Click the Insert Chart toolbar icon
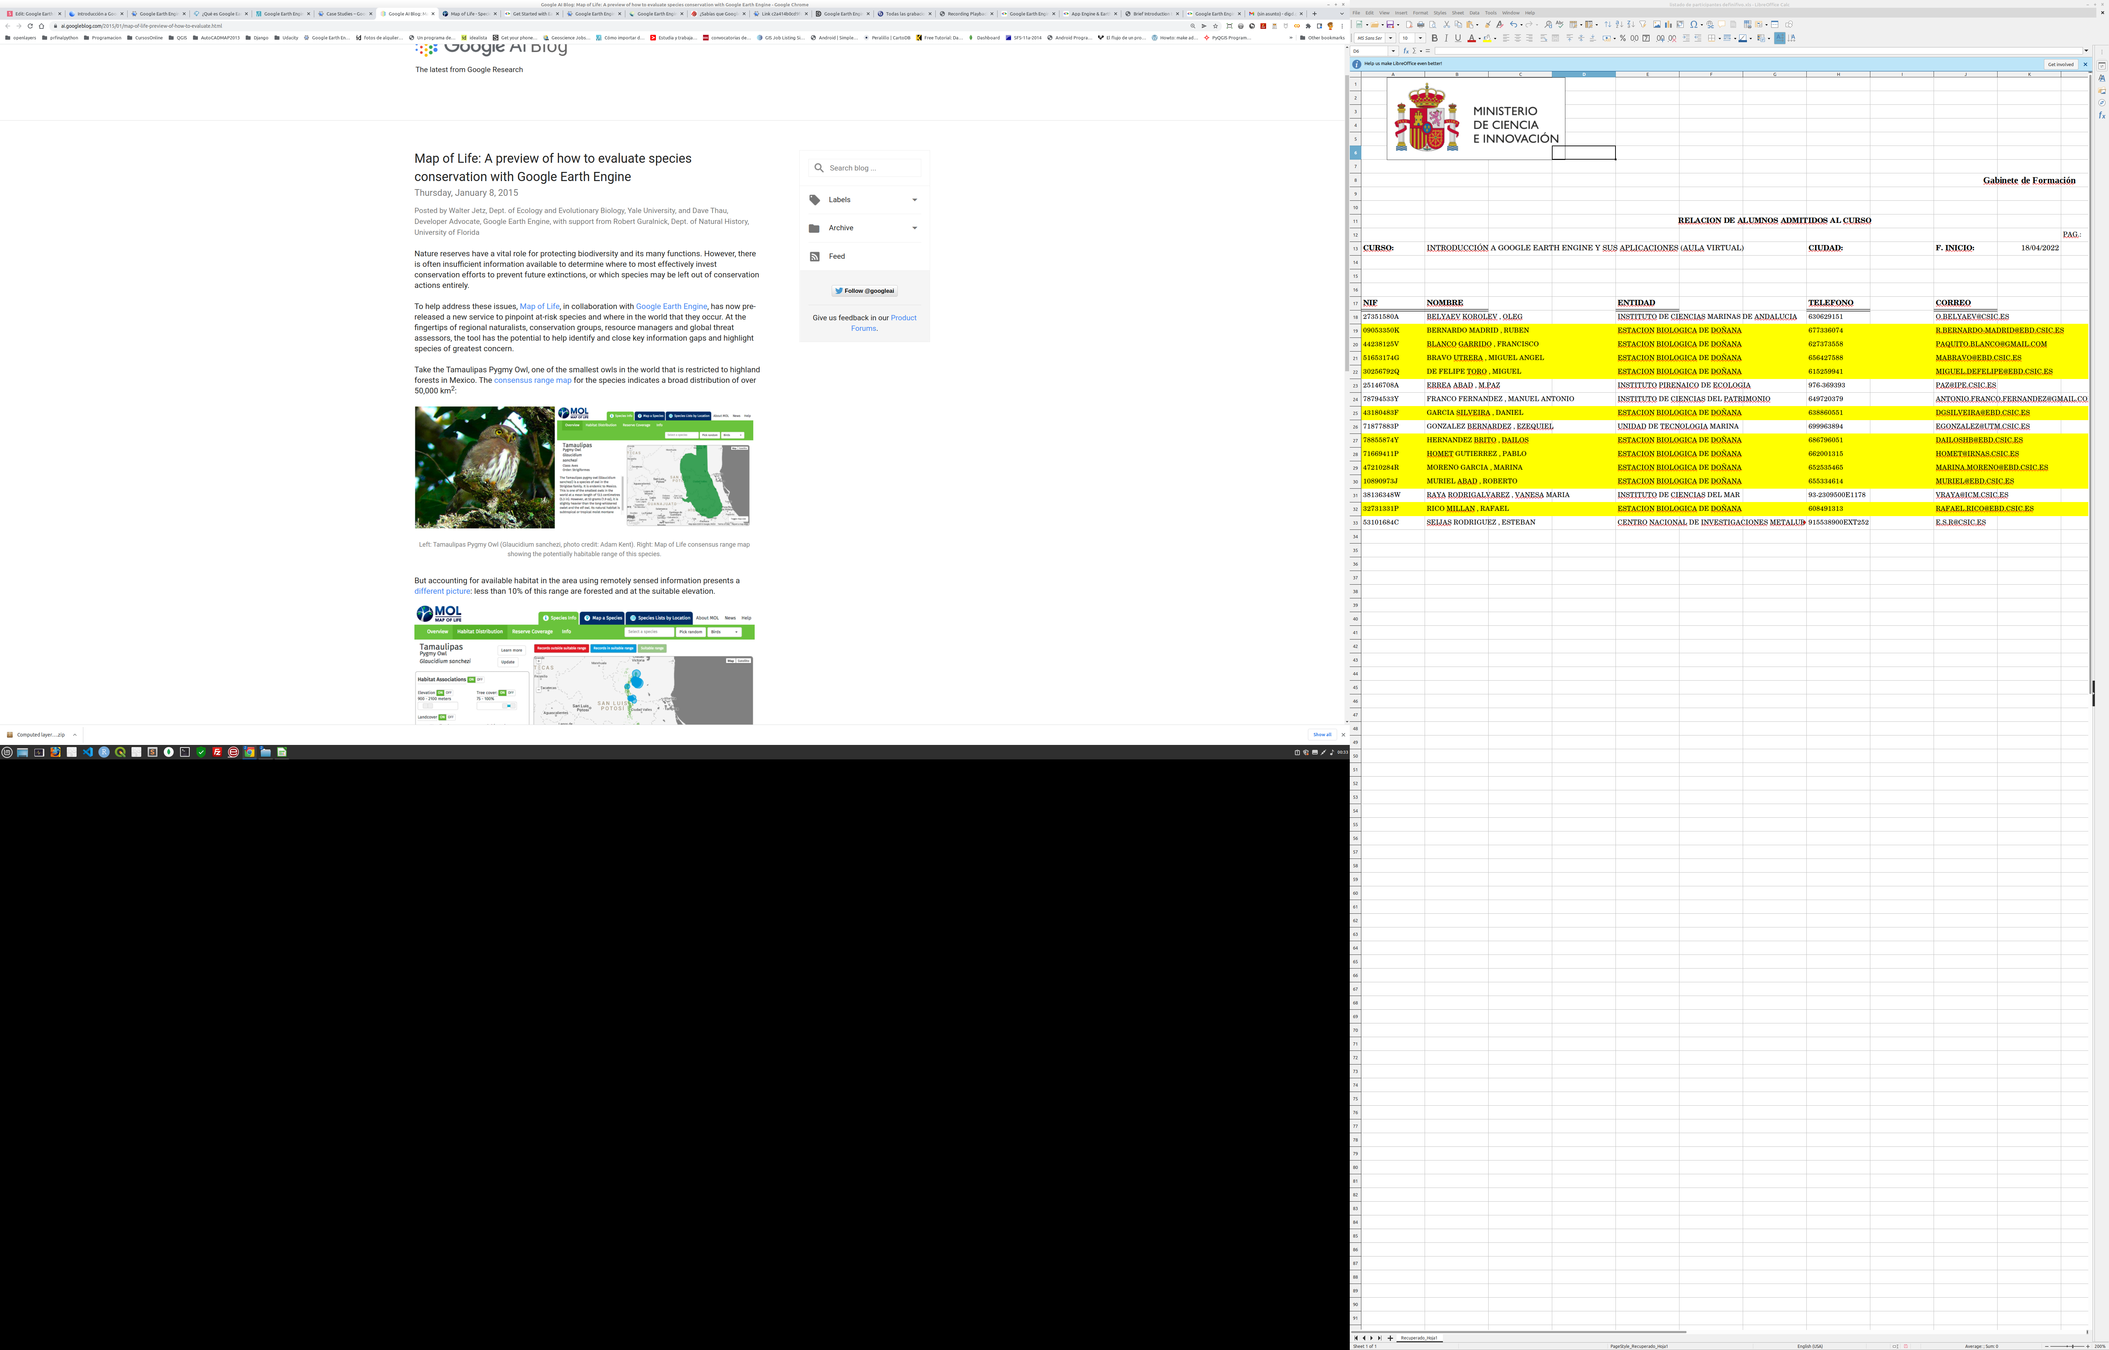Screen dimensions: 2109x1350 click(x=1668, y=25)
